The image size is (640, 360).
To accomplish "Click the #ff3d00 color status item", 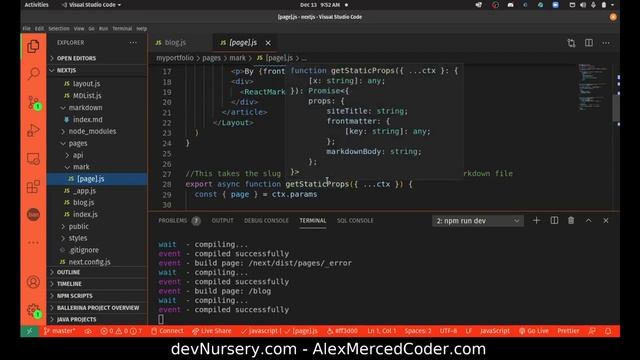I will coord(342,331).
